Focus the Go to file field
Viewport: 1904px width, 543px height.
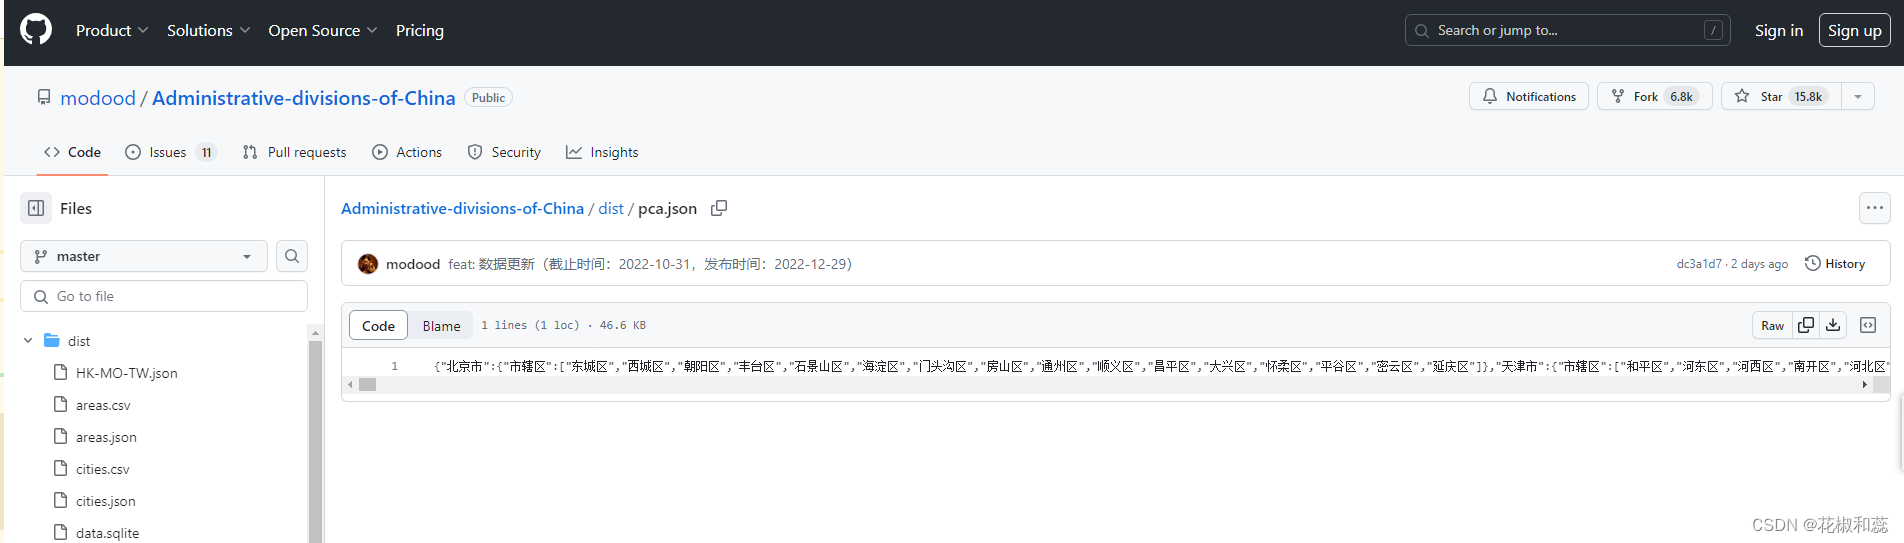point(164,296)
